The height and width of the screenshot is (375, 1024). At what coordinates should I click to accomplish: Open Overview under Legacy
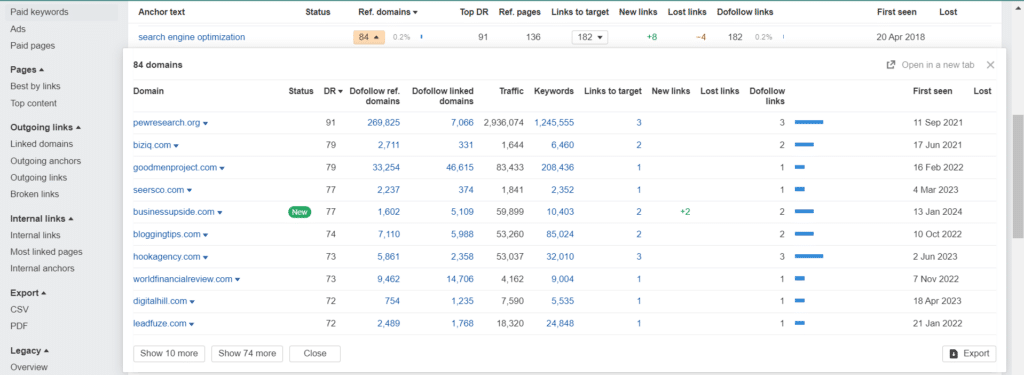click(29, 367)
